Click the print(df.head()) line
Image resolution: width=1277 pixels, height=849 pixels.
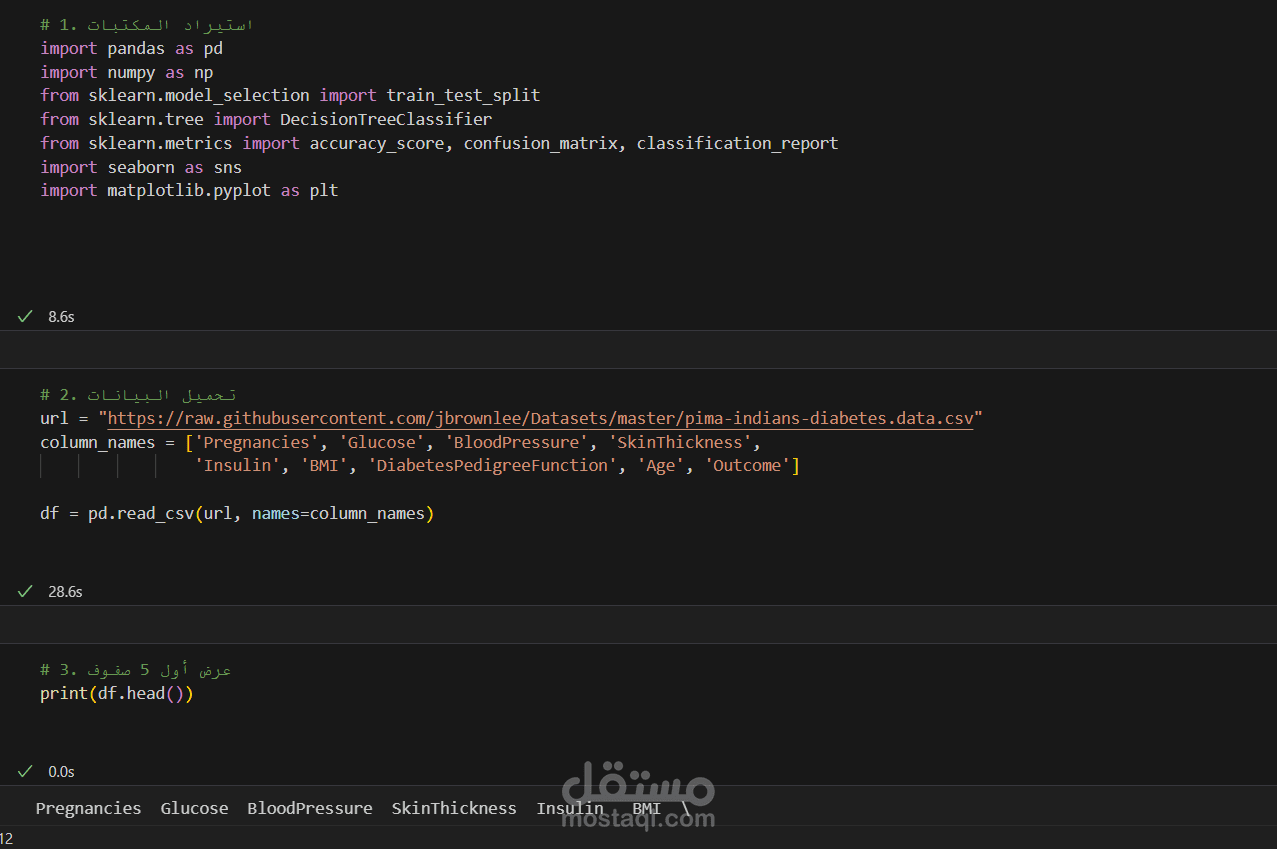[x=116, y=693]
